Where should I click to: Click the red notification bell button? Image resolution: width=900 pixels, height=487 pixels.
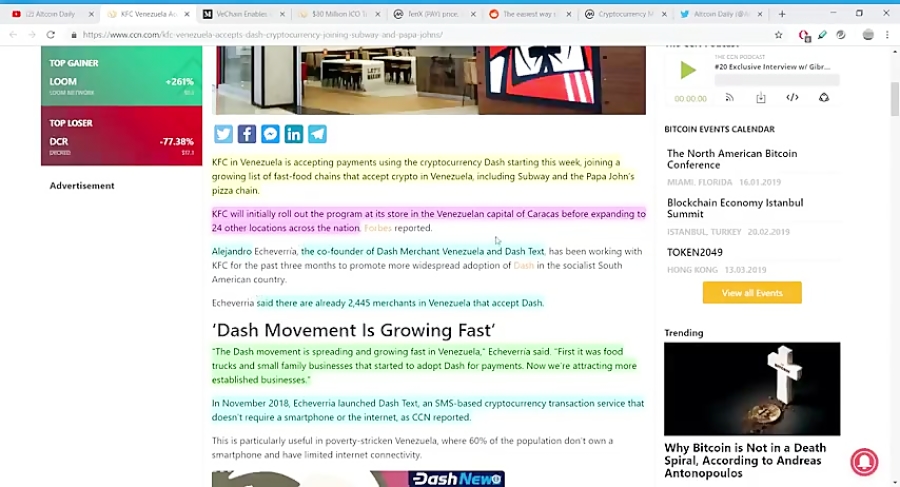pyautogui.click(x=864, y=461)
